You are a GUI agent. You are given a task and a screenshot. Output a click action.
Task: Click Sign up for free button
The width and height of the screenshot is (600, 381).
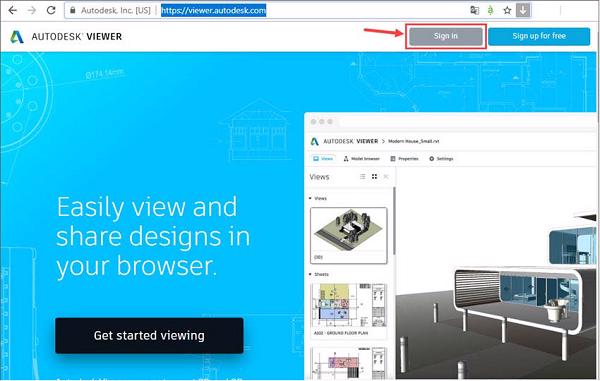tap(539, 36)
